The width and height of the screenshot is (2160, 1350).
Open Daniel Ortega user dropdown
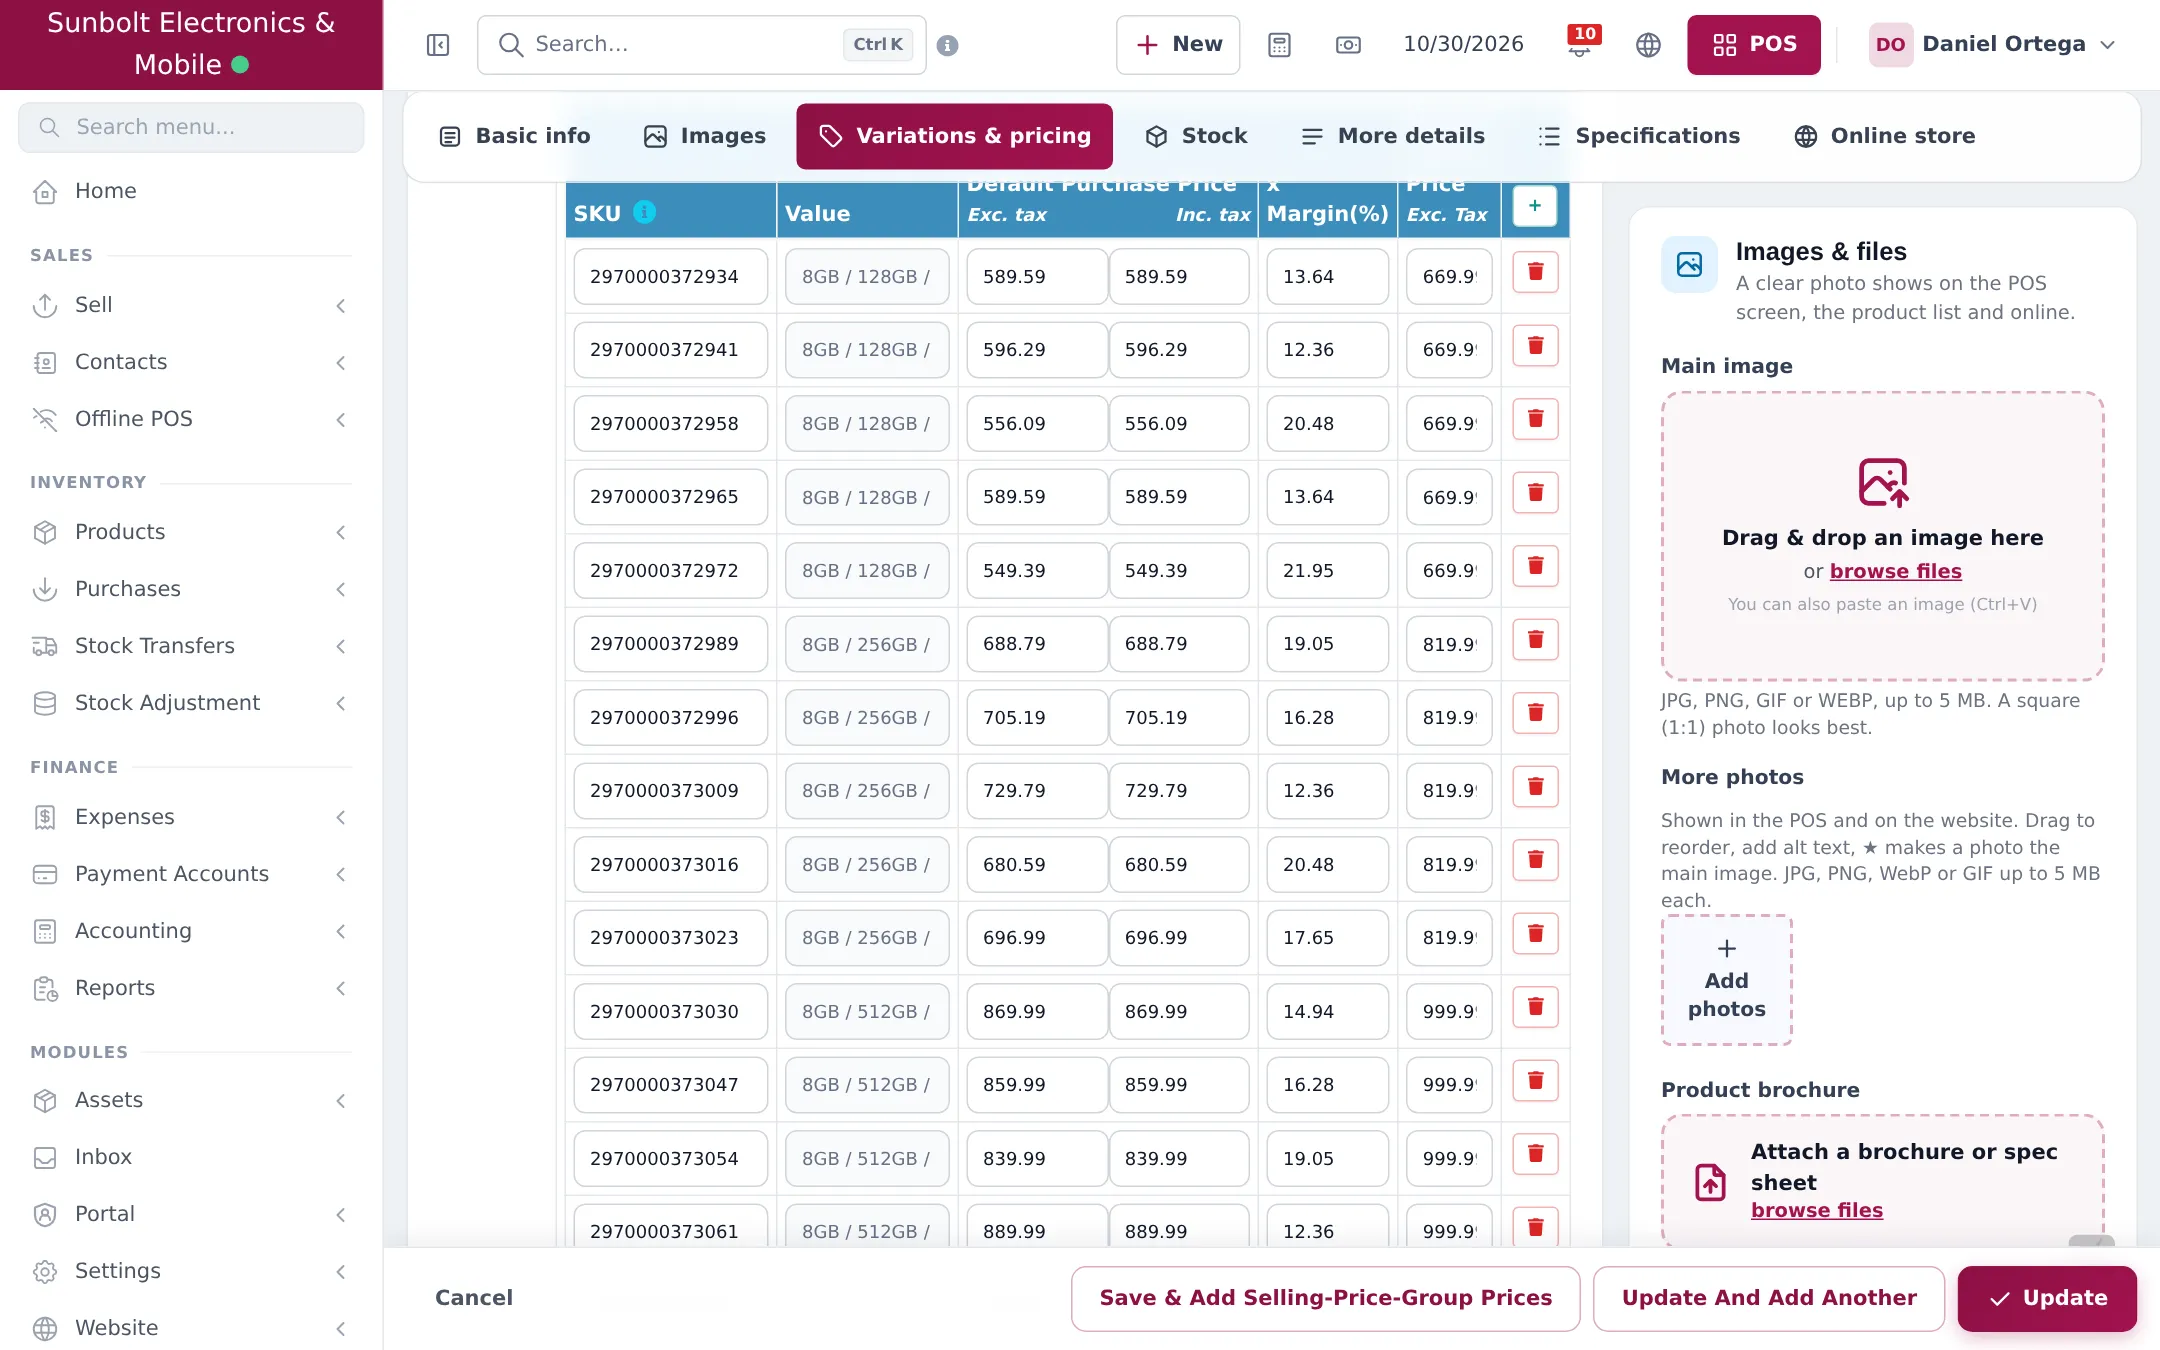tap(1993, 45)
